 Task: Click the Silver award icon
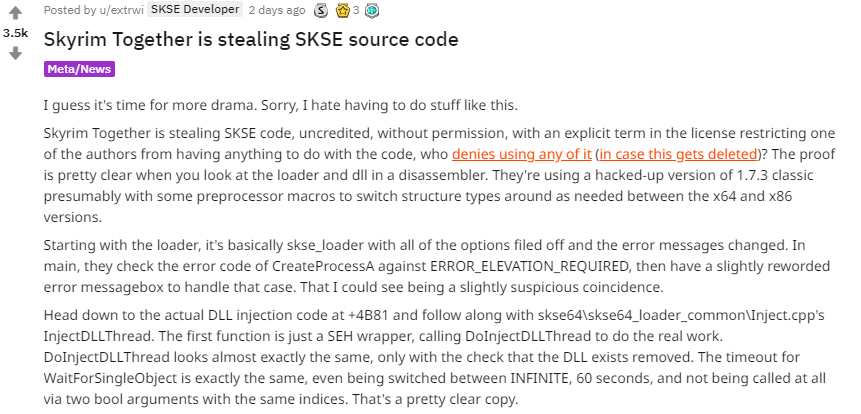point(321,10)
